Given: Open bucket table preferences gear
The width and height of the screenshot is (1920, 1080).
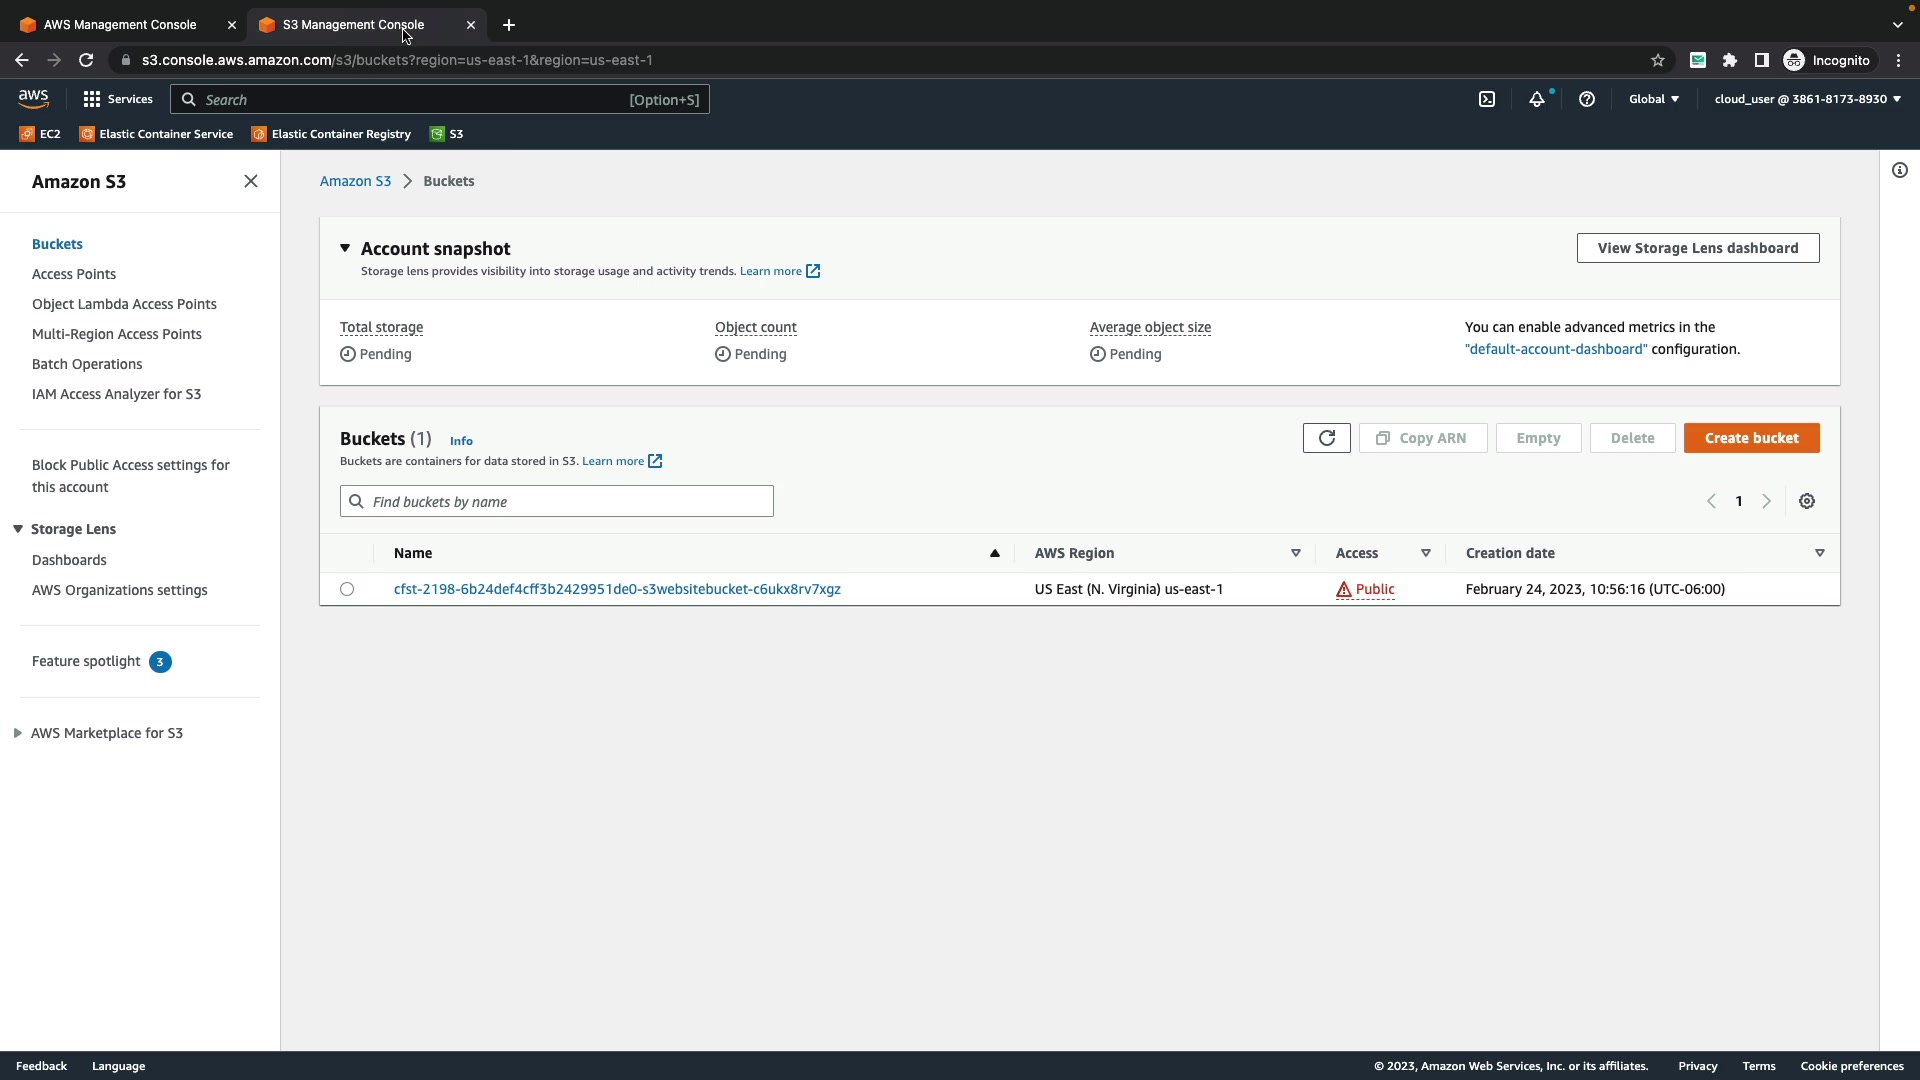Looking at the screenshot, I should pos(1807,501).
